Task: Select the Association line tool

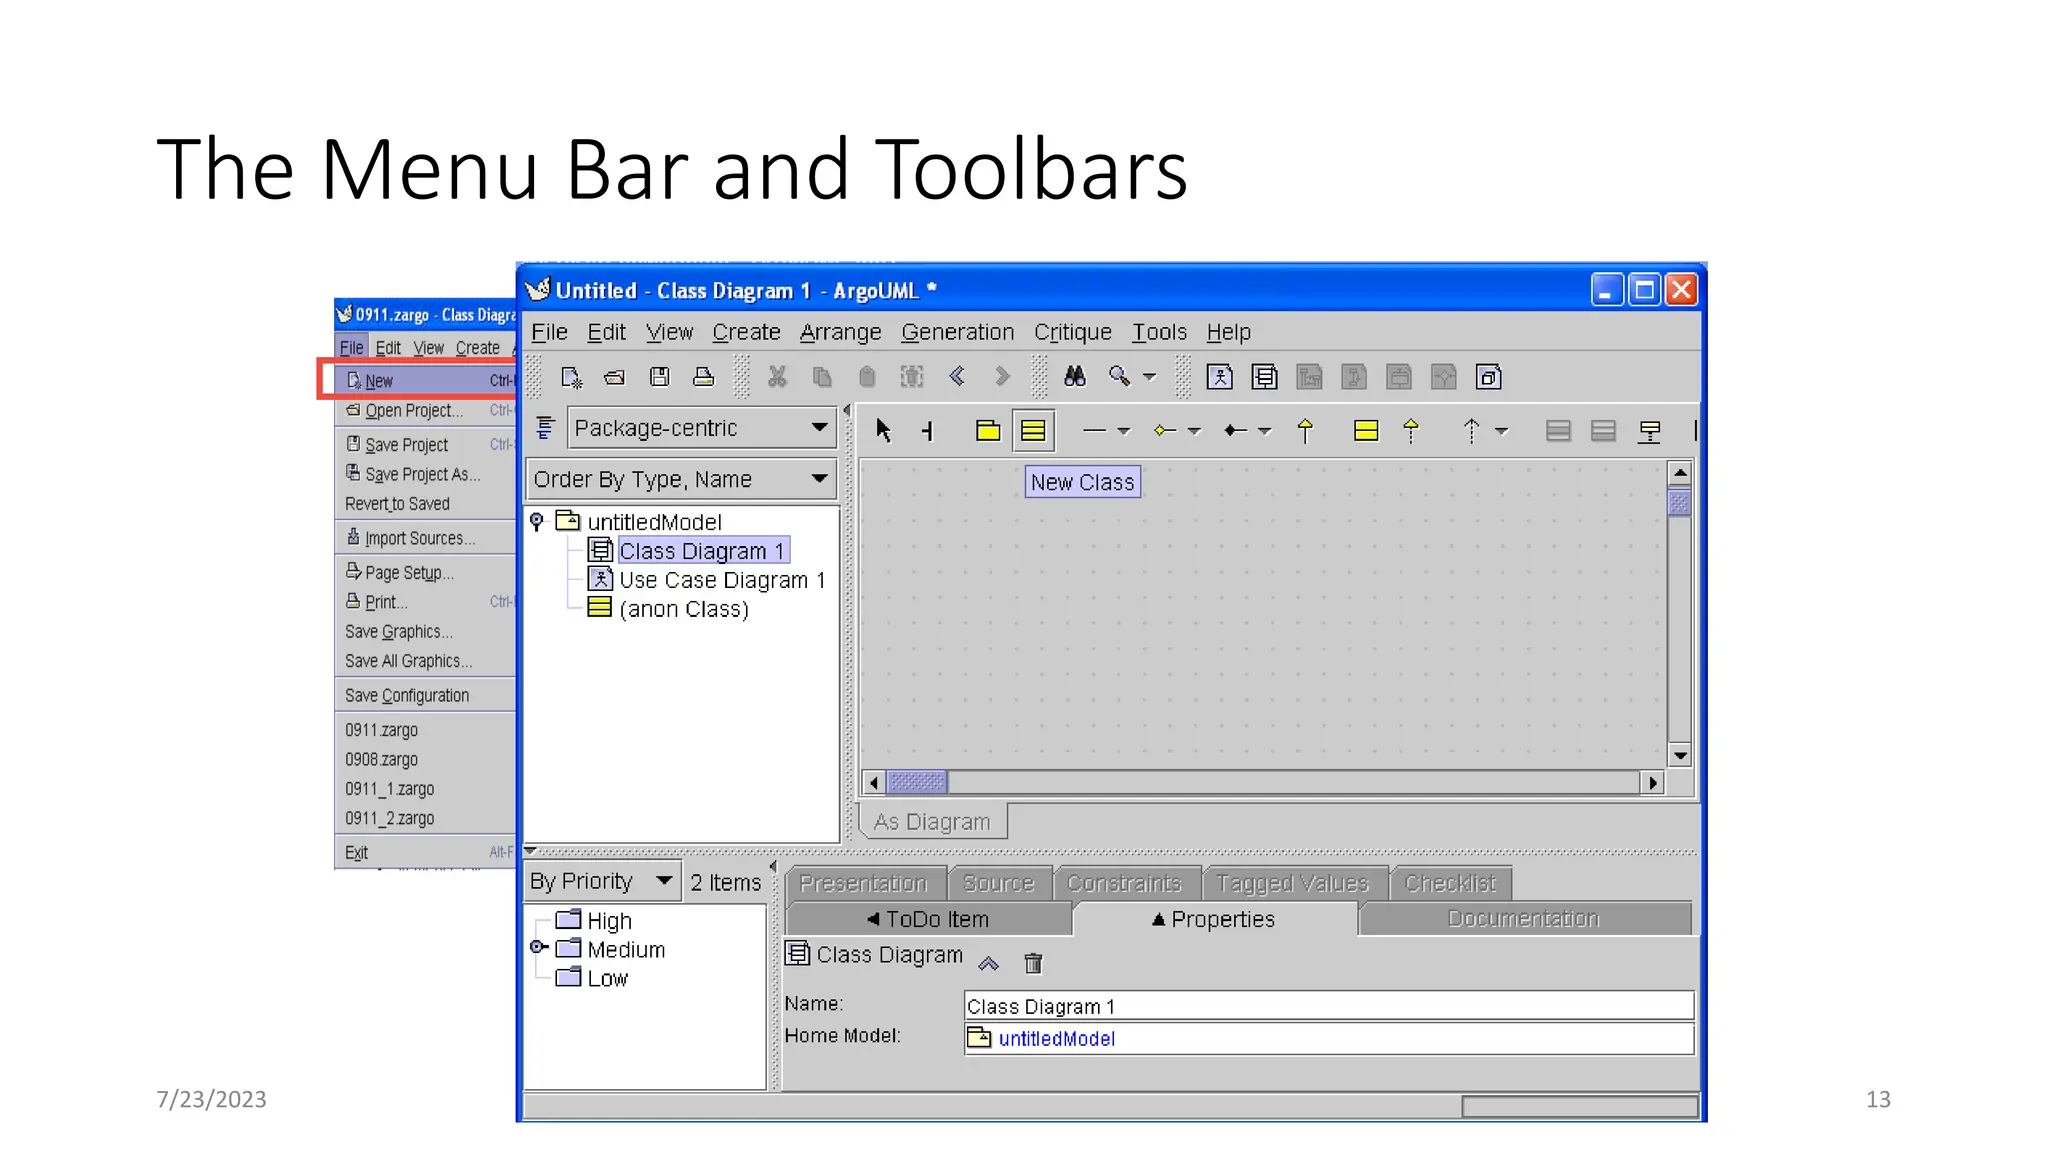Action: pyautogui.click(x=1095, y=431)
